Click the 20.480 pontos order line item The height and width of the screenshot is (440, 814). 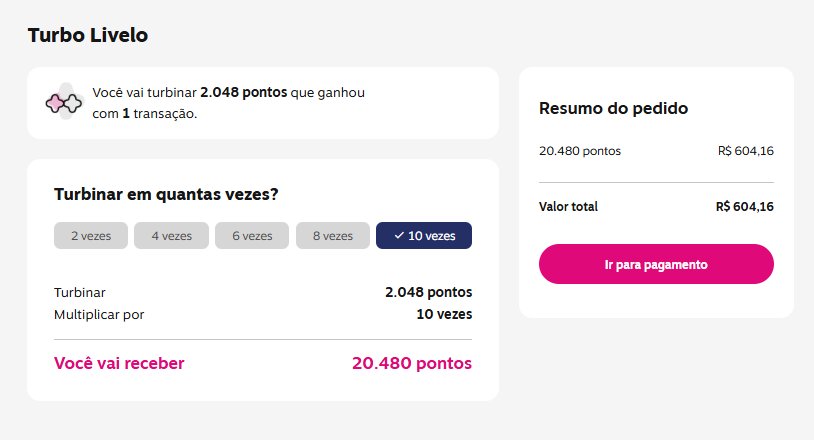coord(580,151)
